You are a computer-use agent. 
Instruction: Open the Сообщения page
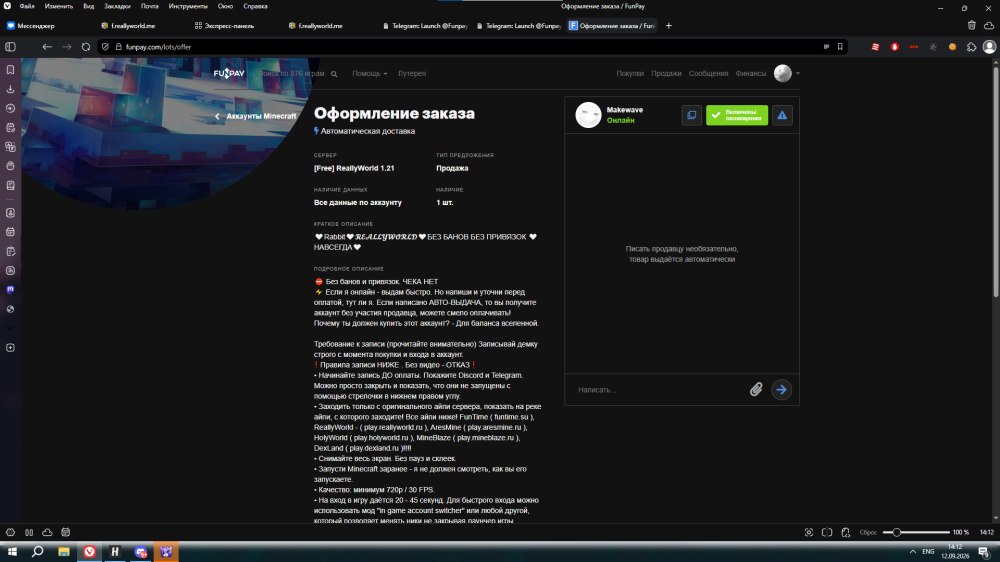click(x=708, y=74)
